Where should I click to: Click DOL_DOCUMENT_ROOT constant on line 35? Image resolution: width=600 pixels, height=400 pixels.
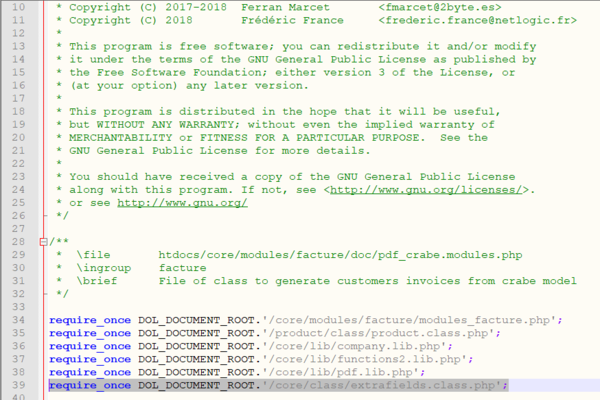197,332
